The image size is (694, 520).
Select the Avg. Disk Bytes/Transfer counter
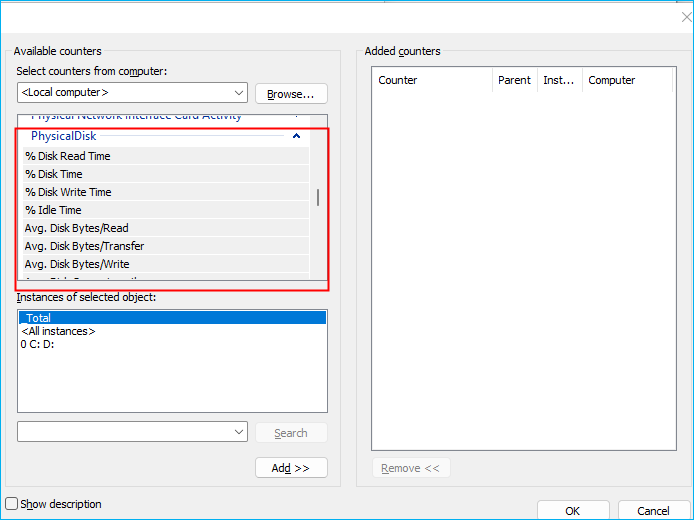pyautogui.click(x=166, y=246)
